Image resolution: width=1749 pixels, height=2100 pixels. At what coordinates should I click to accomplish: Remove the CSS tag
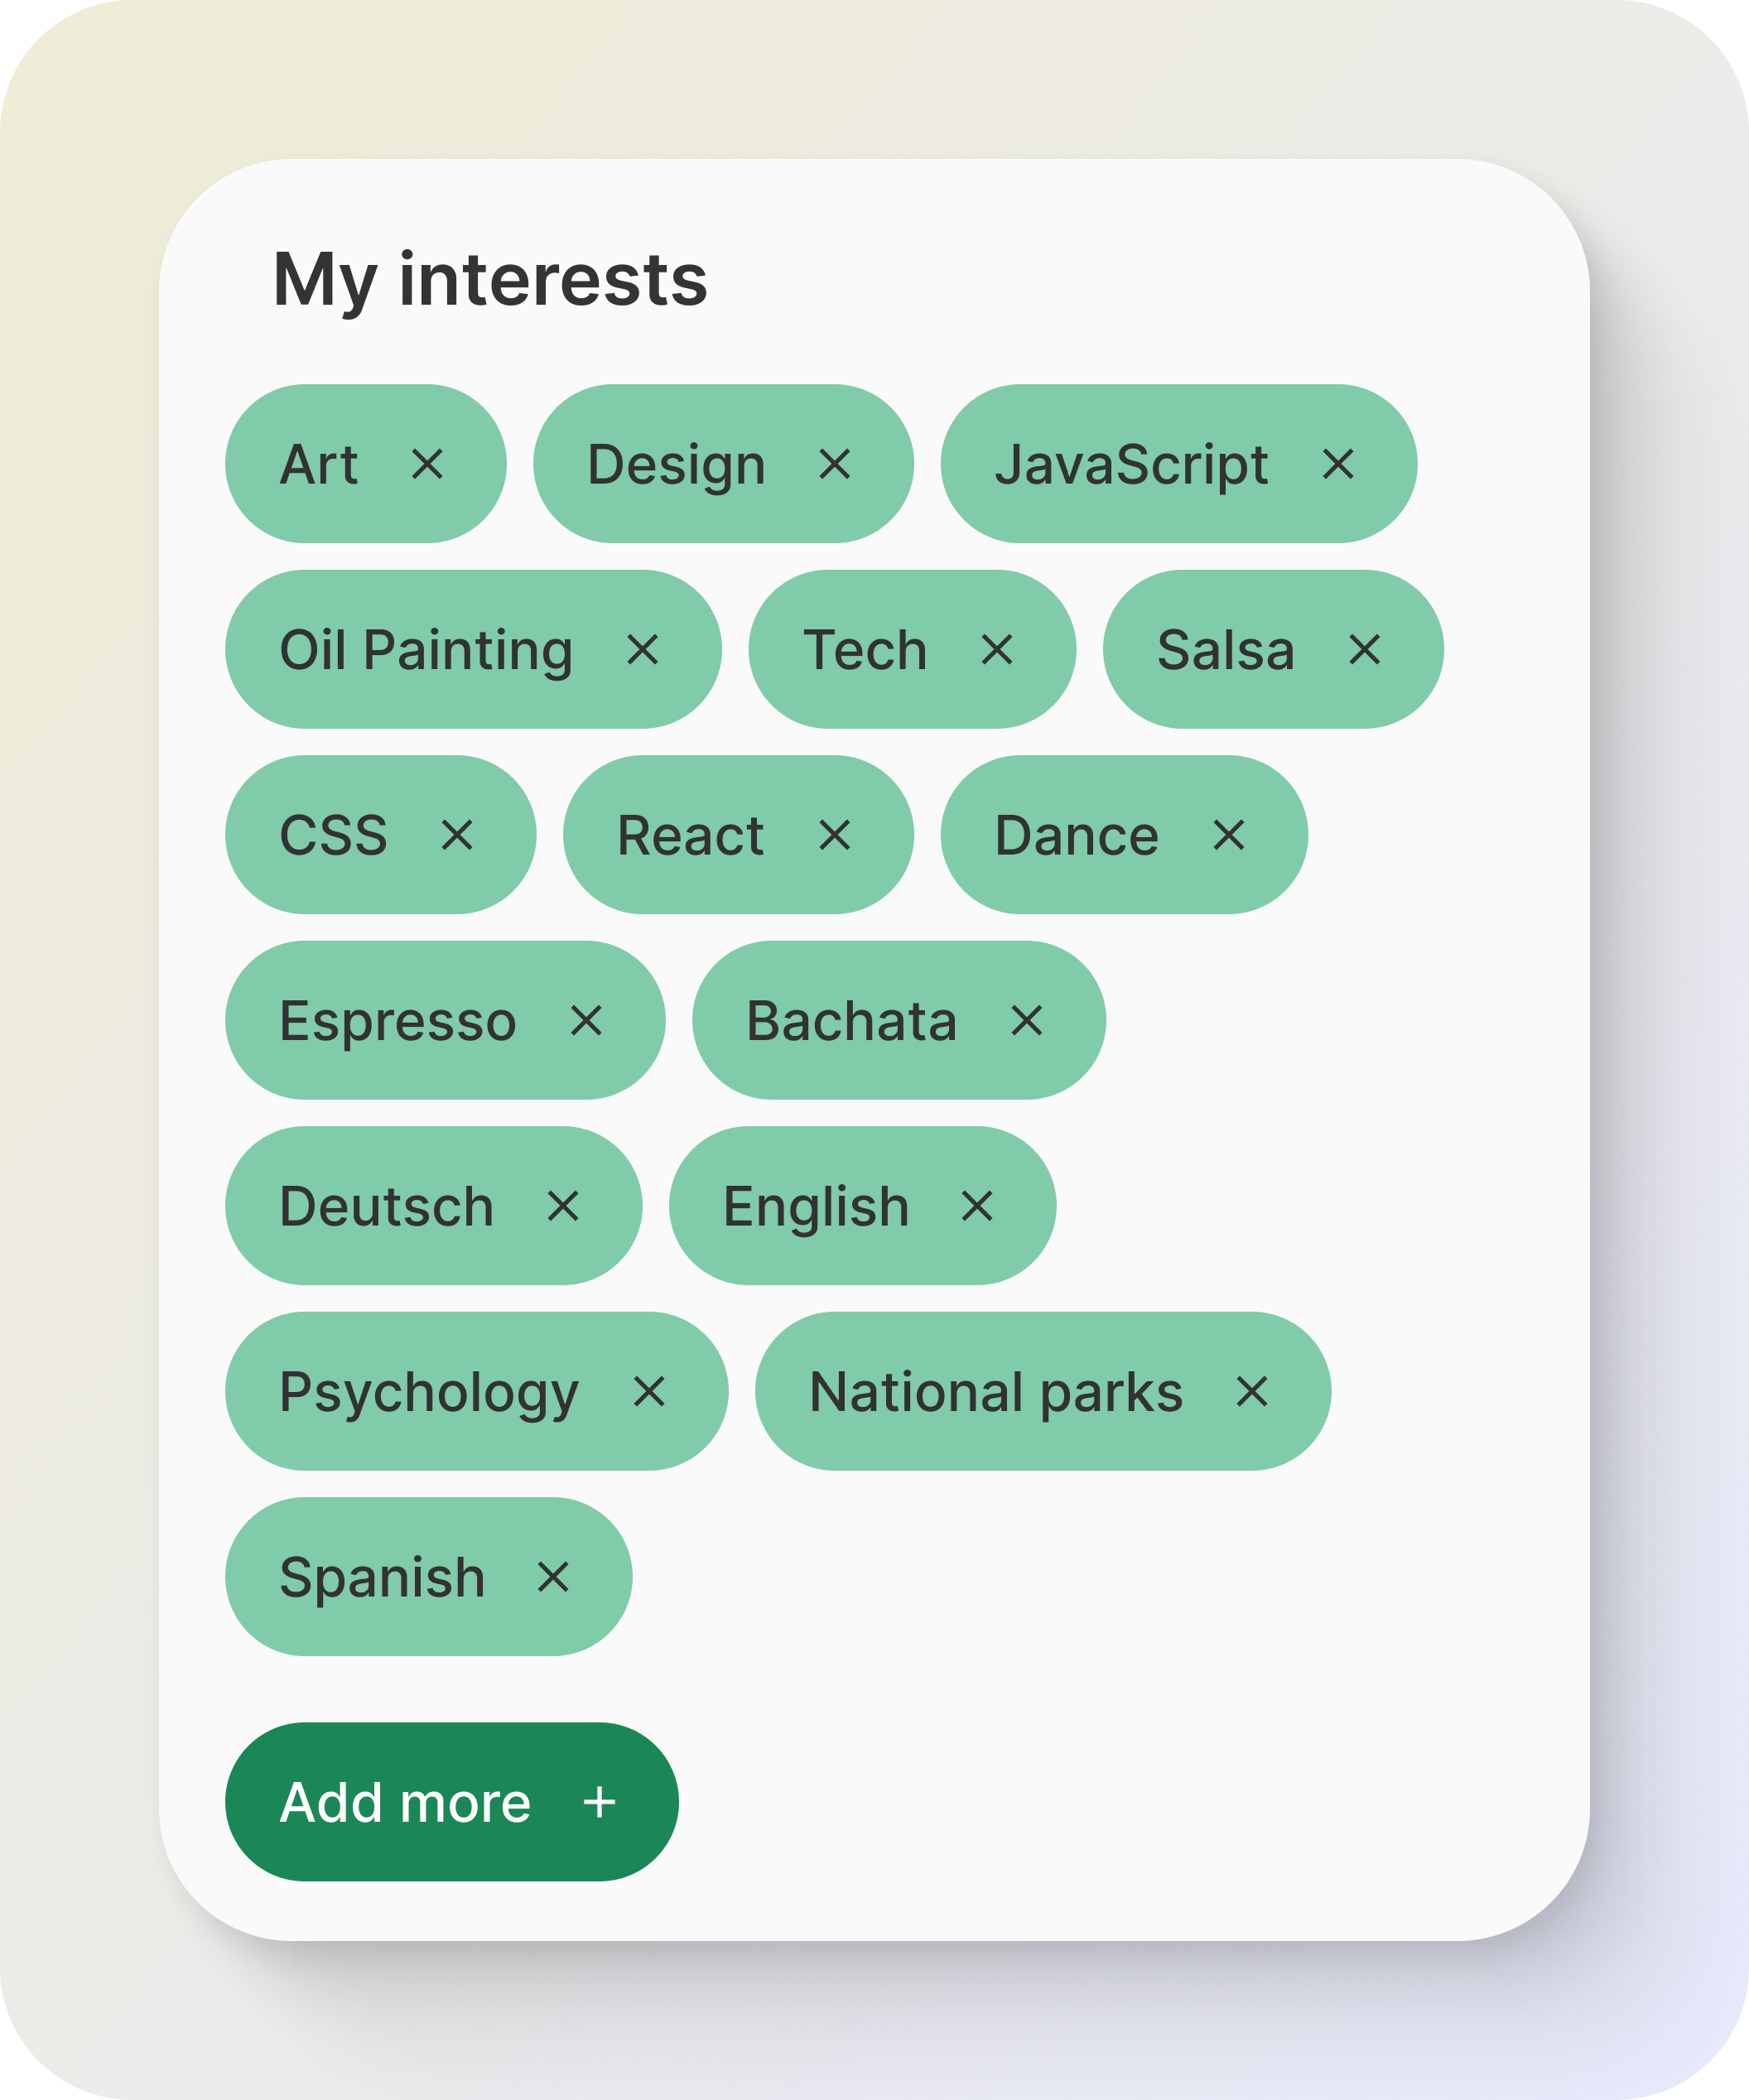tap(457, 835)
